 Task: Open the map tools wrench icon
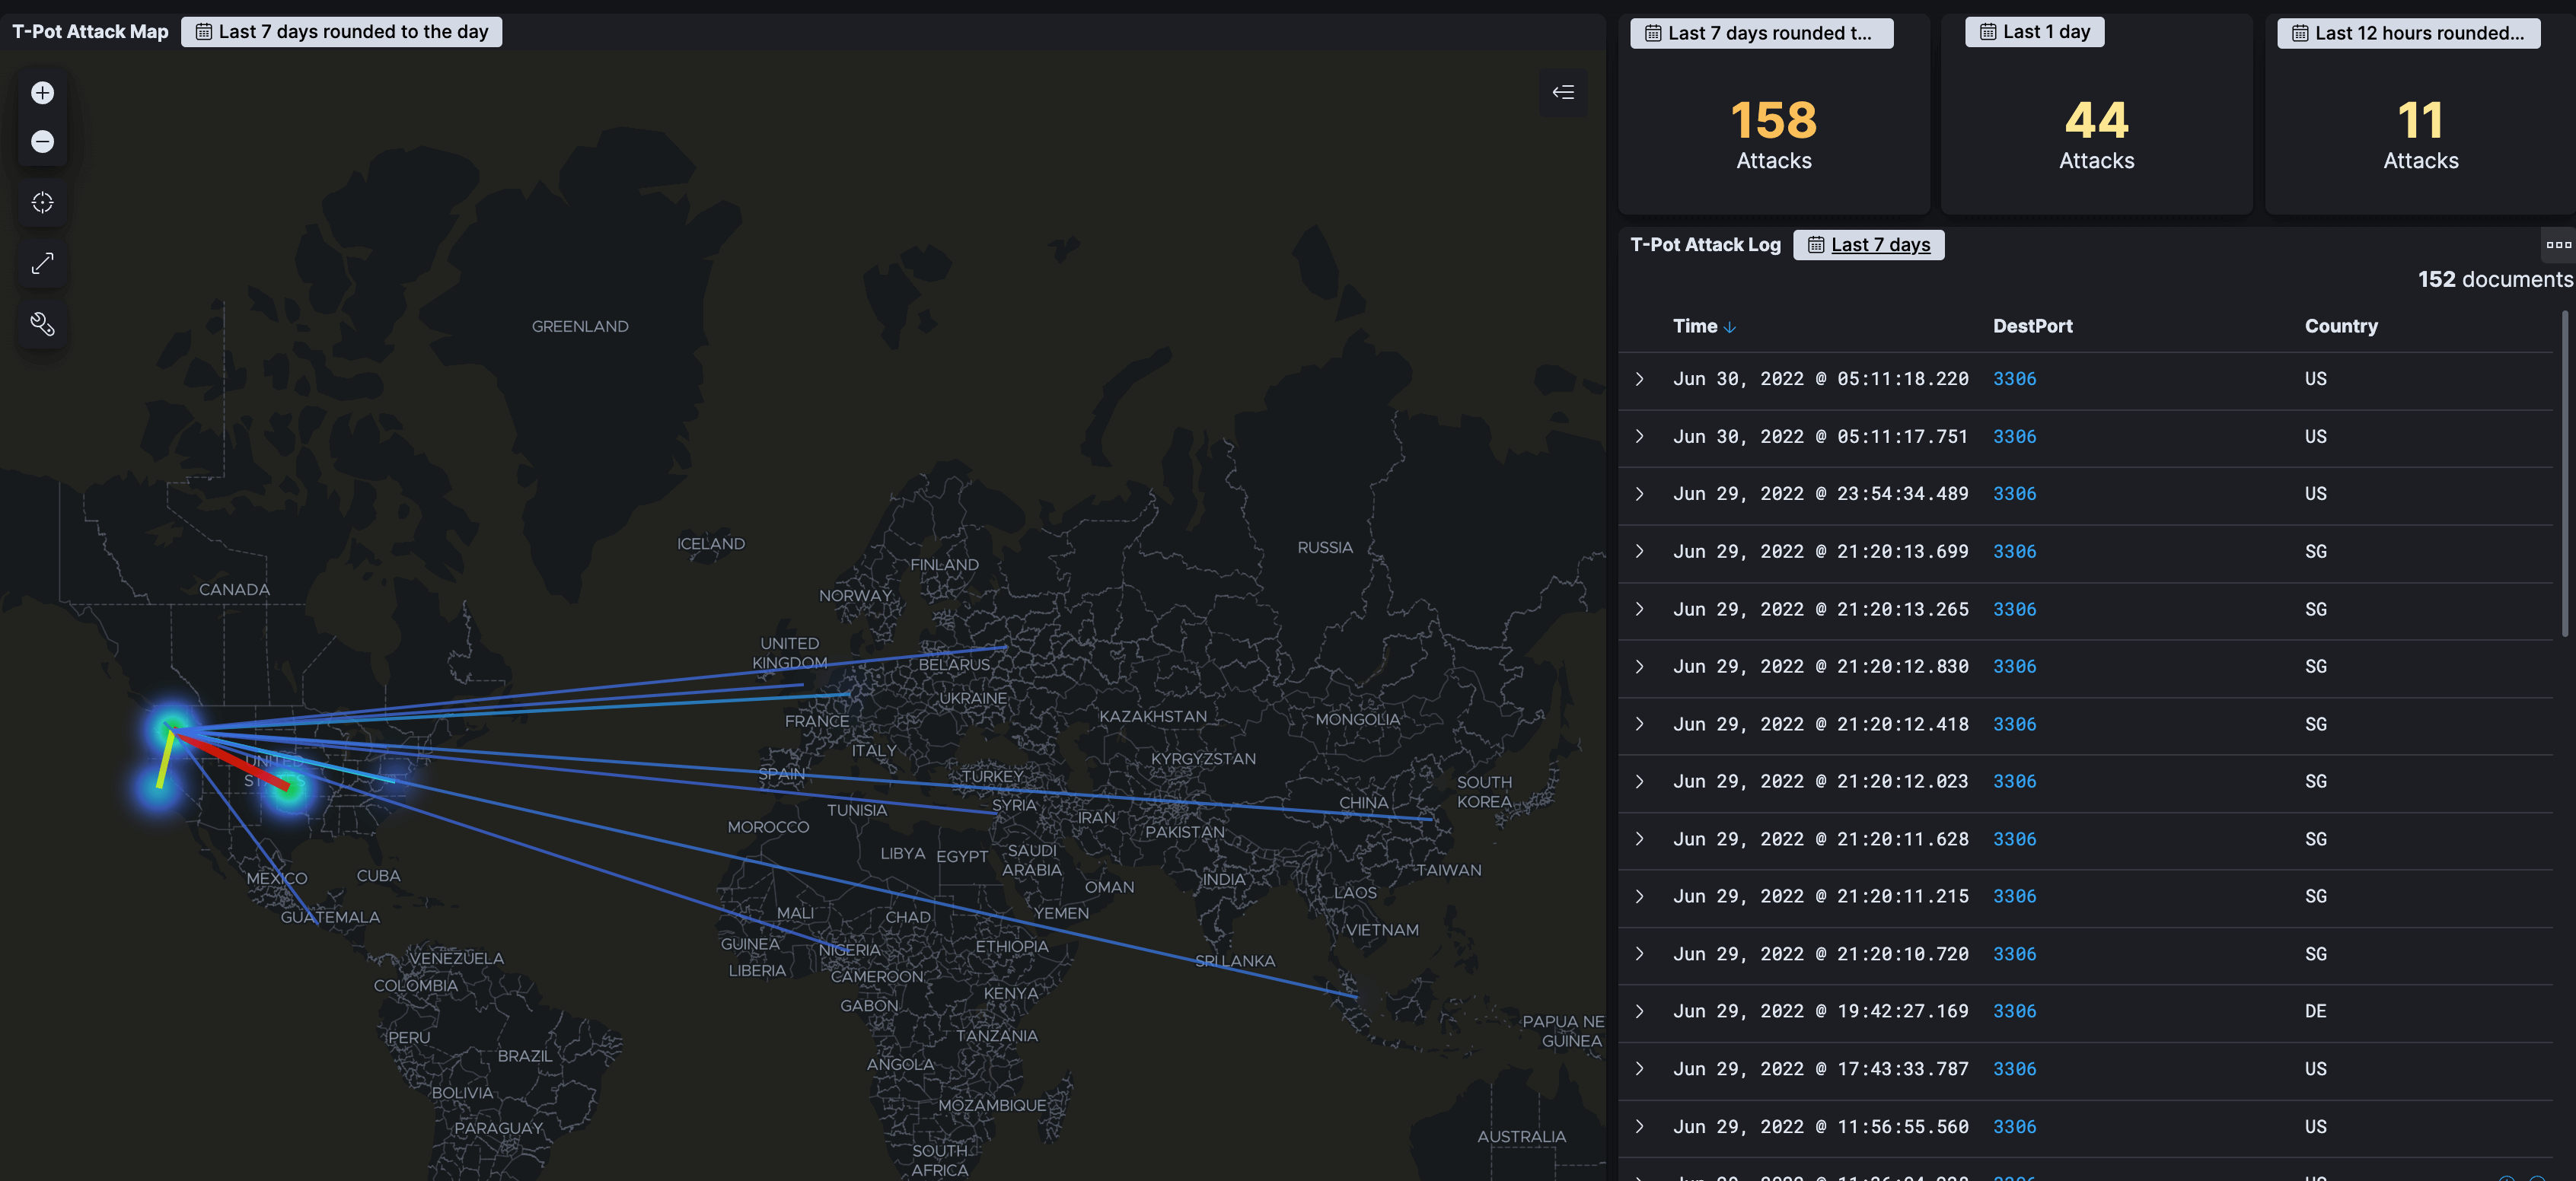pyautogui.click(x=42, y=323)
